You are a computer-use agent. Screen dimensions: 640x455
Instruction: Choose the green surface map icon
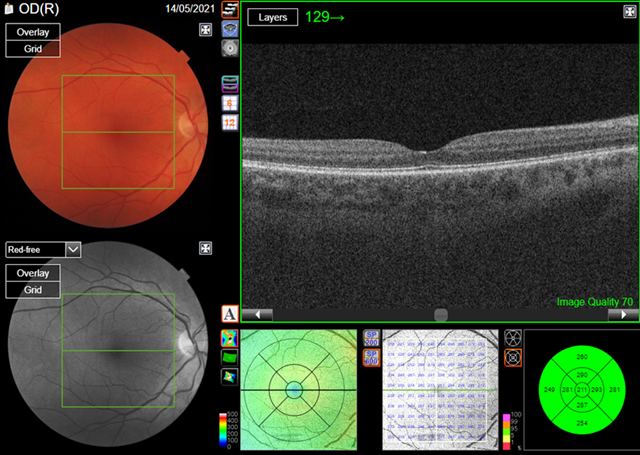(x=229, y=355)
